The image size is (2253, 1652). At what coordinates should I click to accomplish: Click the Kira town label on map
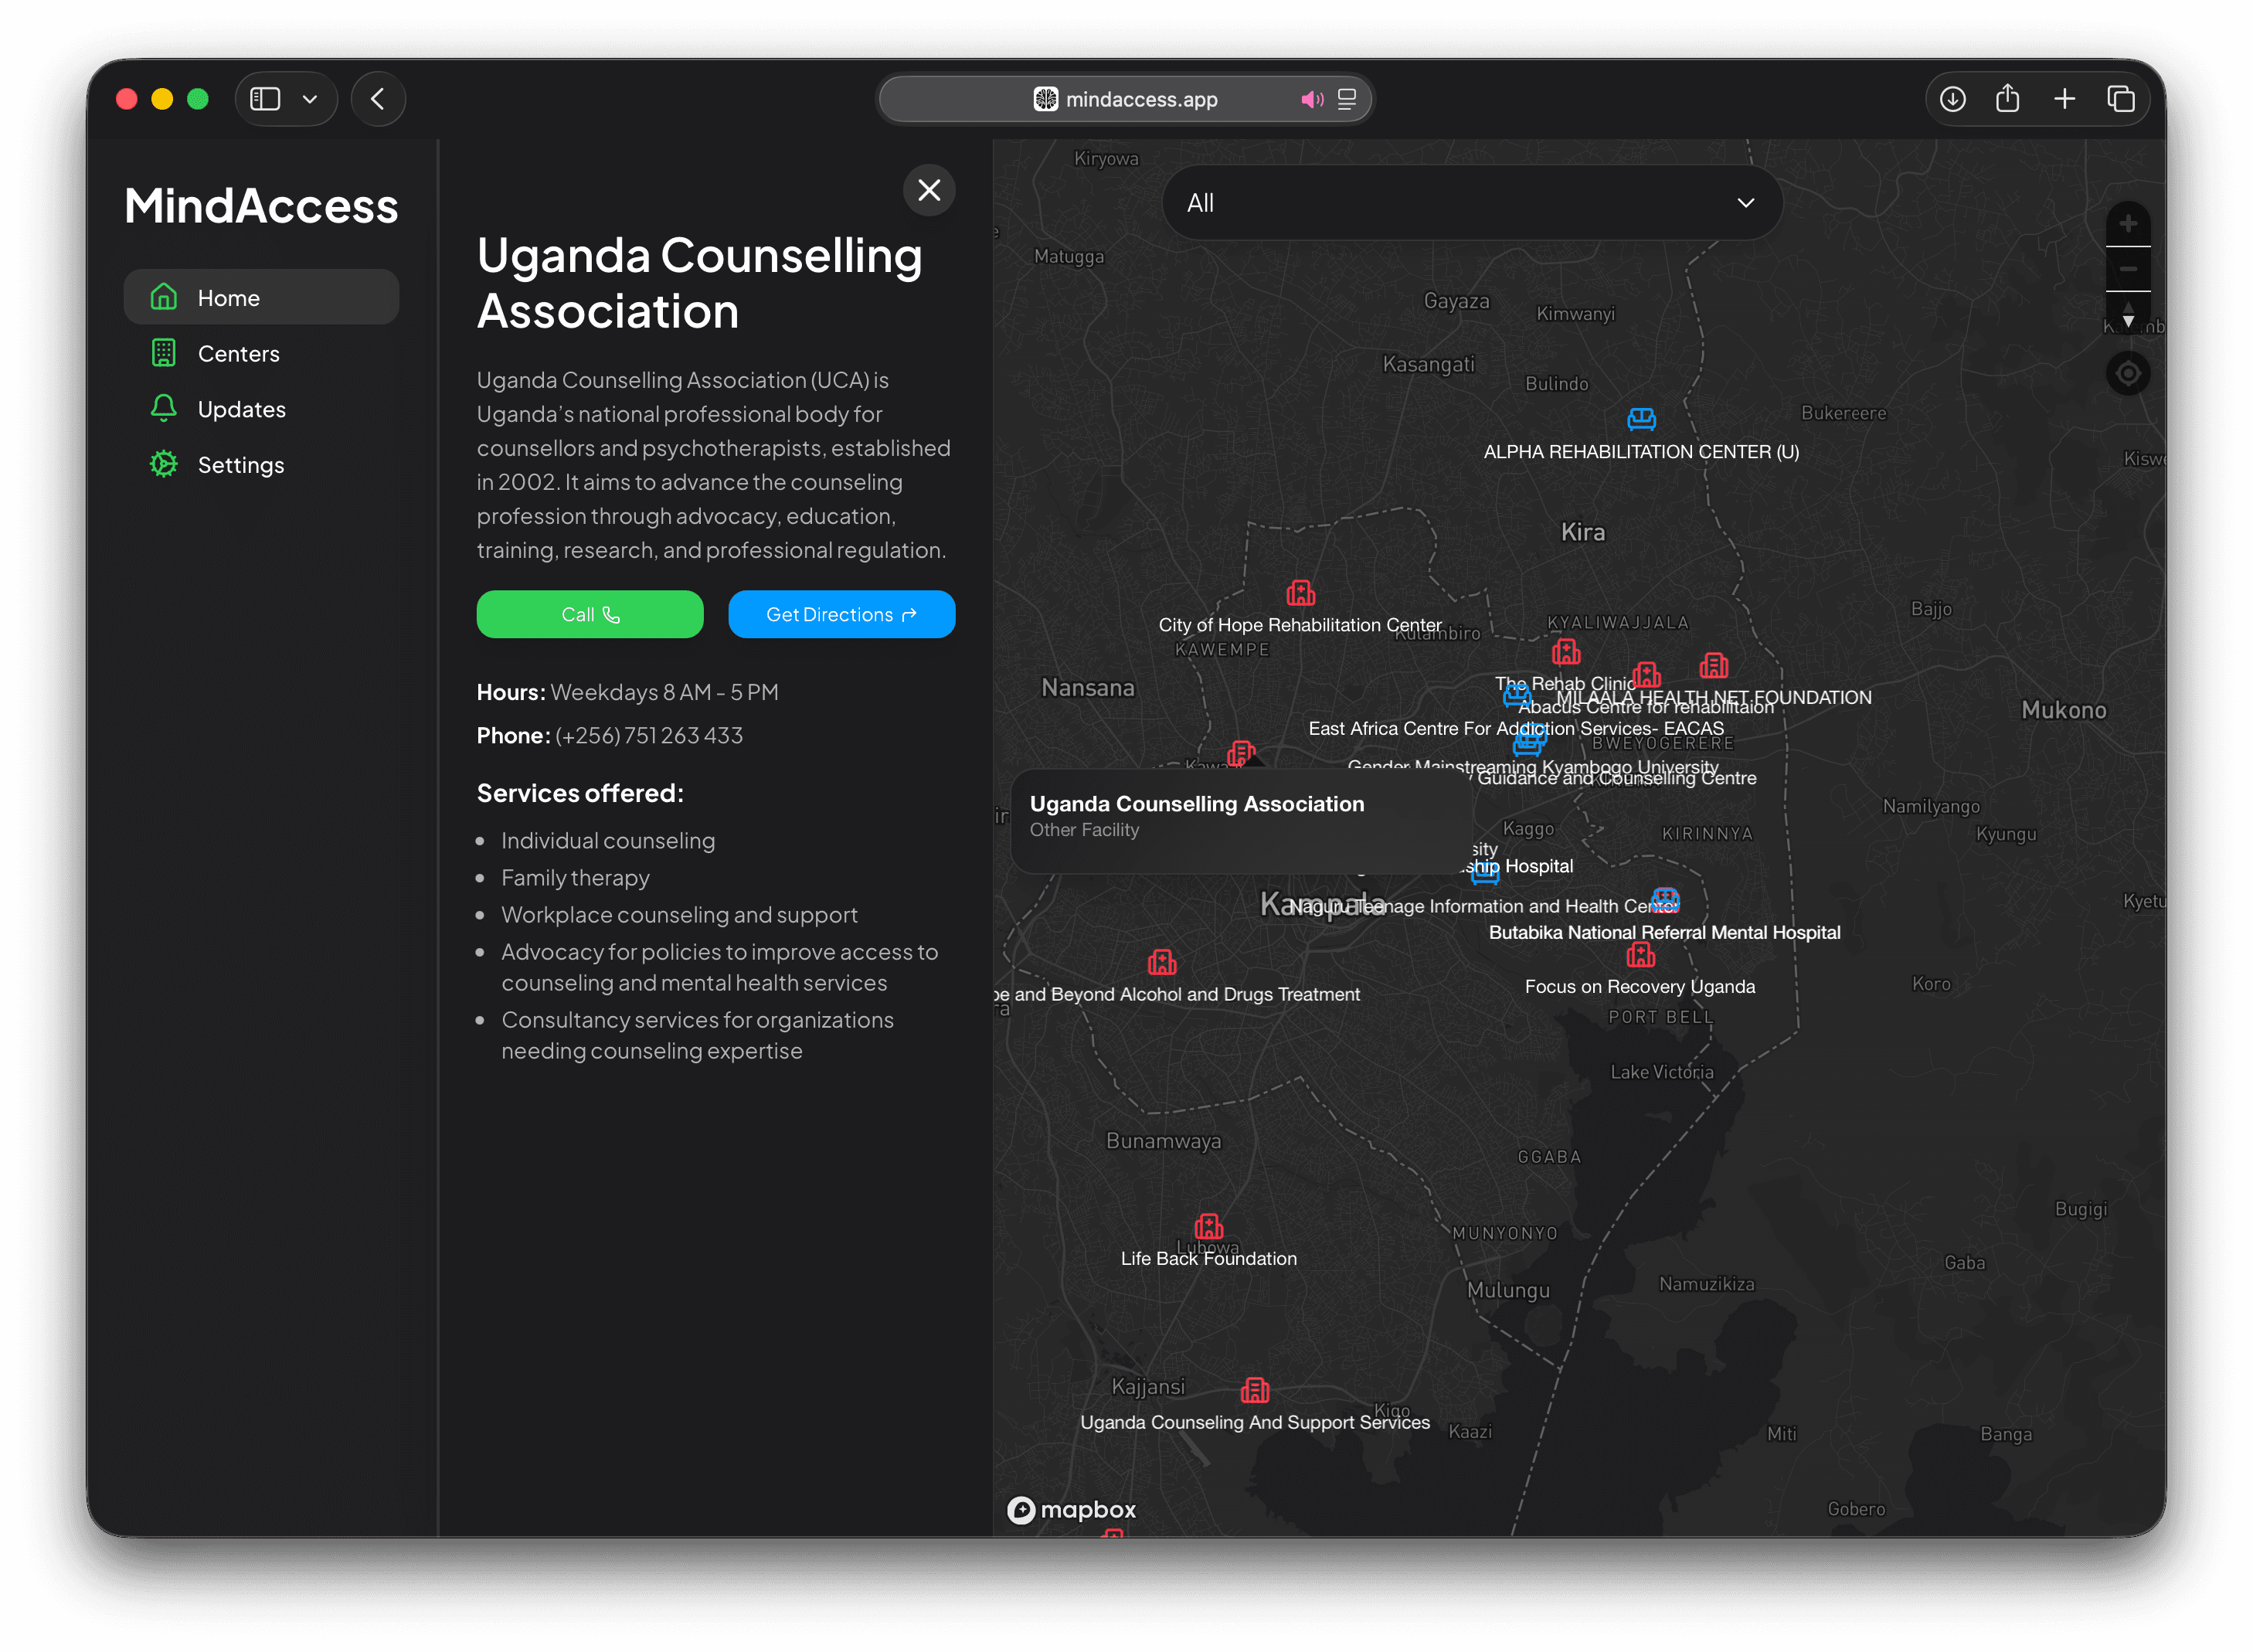coord(1583,532)
